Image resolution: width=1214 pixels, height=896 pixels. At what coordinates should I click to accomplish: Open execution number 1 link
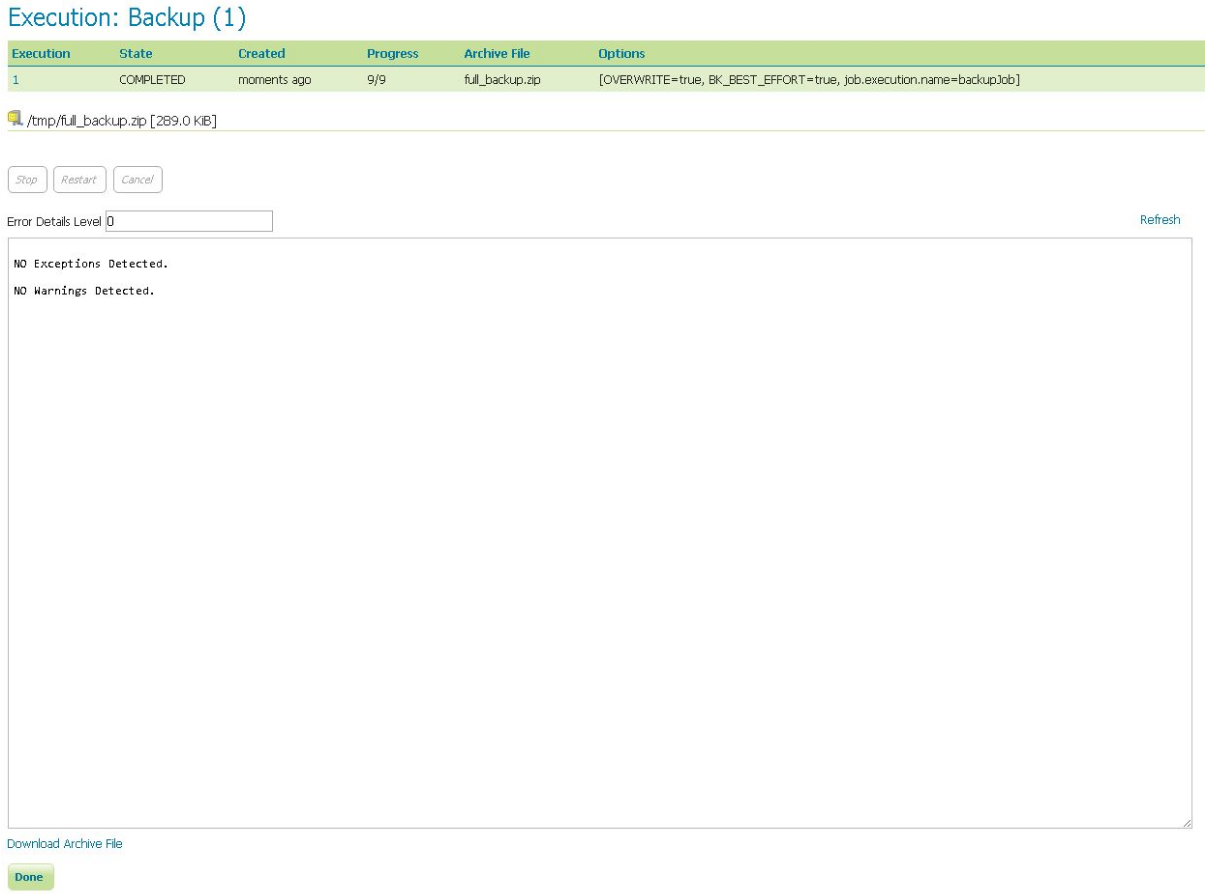[x=16, y=80]
